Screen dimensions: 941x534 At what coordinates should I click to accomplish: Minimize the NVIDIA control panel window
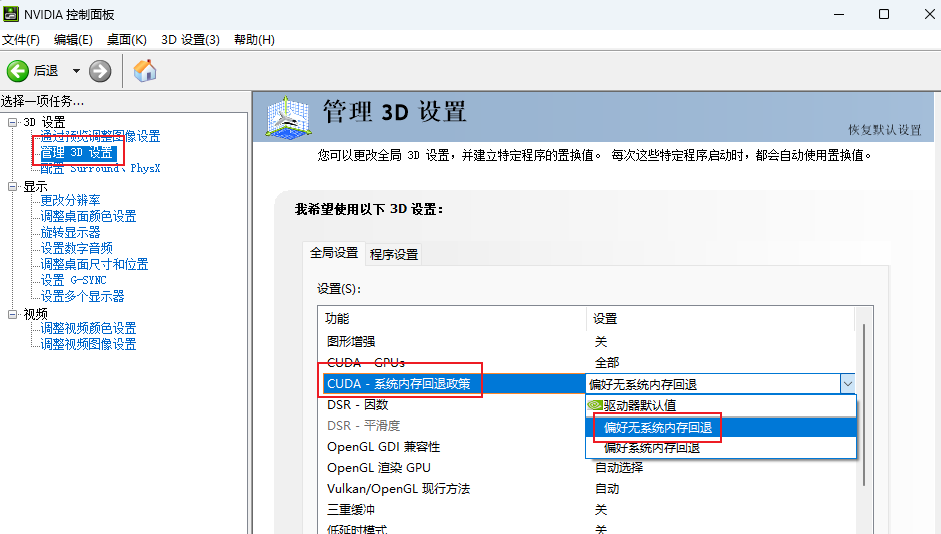[x=839, y=14]
